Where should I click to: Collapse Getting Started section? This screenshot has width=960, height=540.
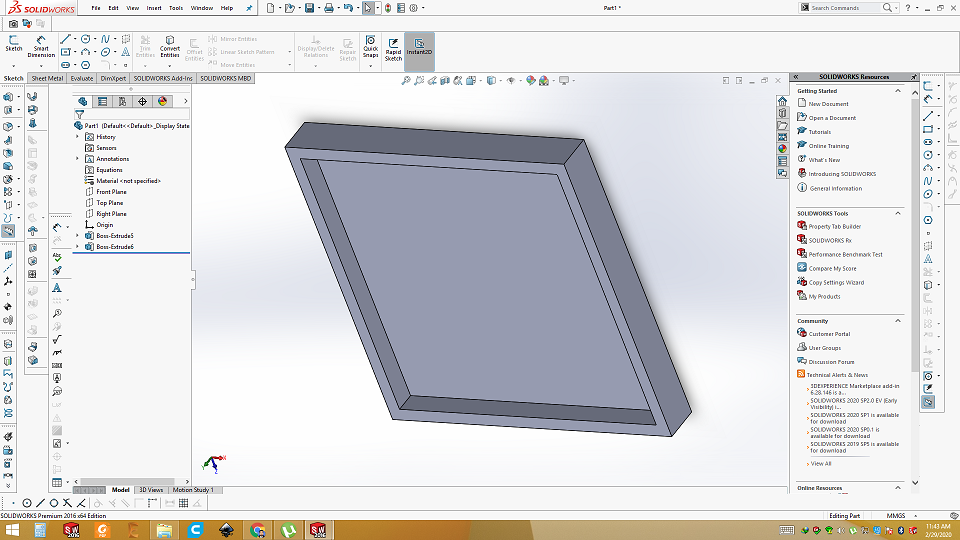pos(898,91)
